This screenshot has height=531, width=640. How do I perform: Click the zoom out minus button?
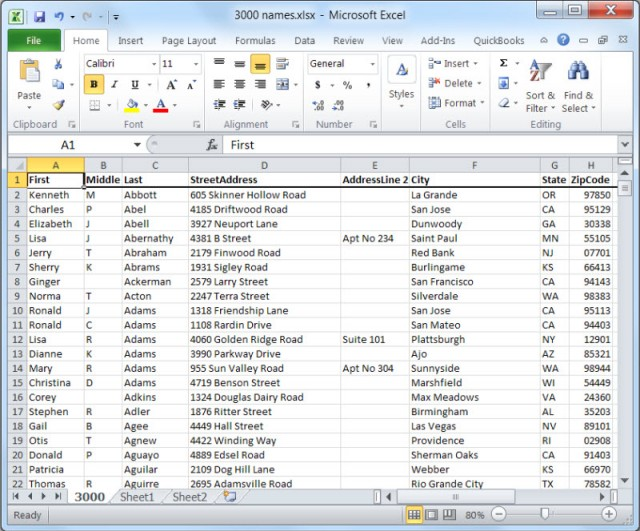(x=498, y=514)
